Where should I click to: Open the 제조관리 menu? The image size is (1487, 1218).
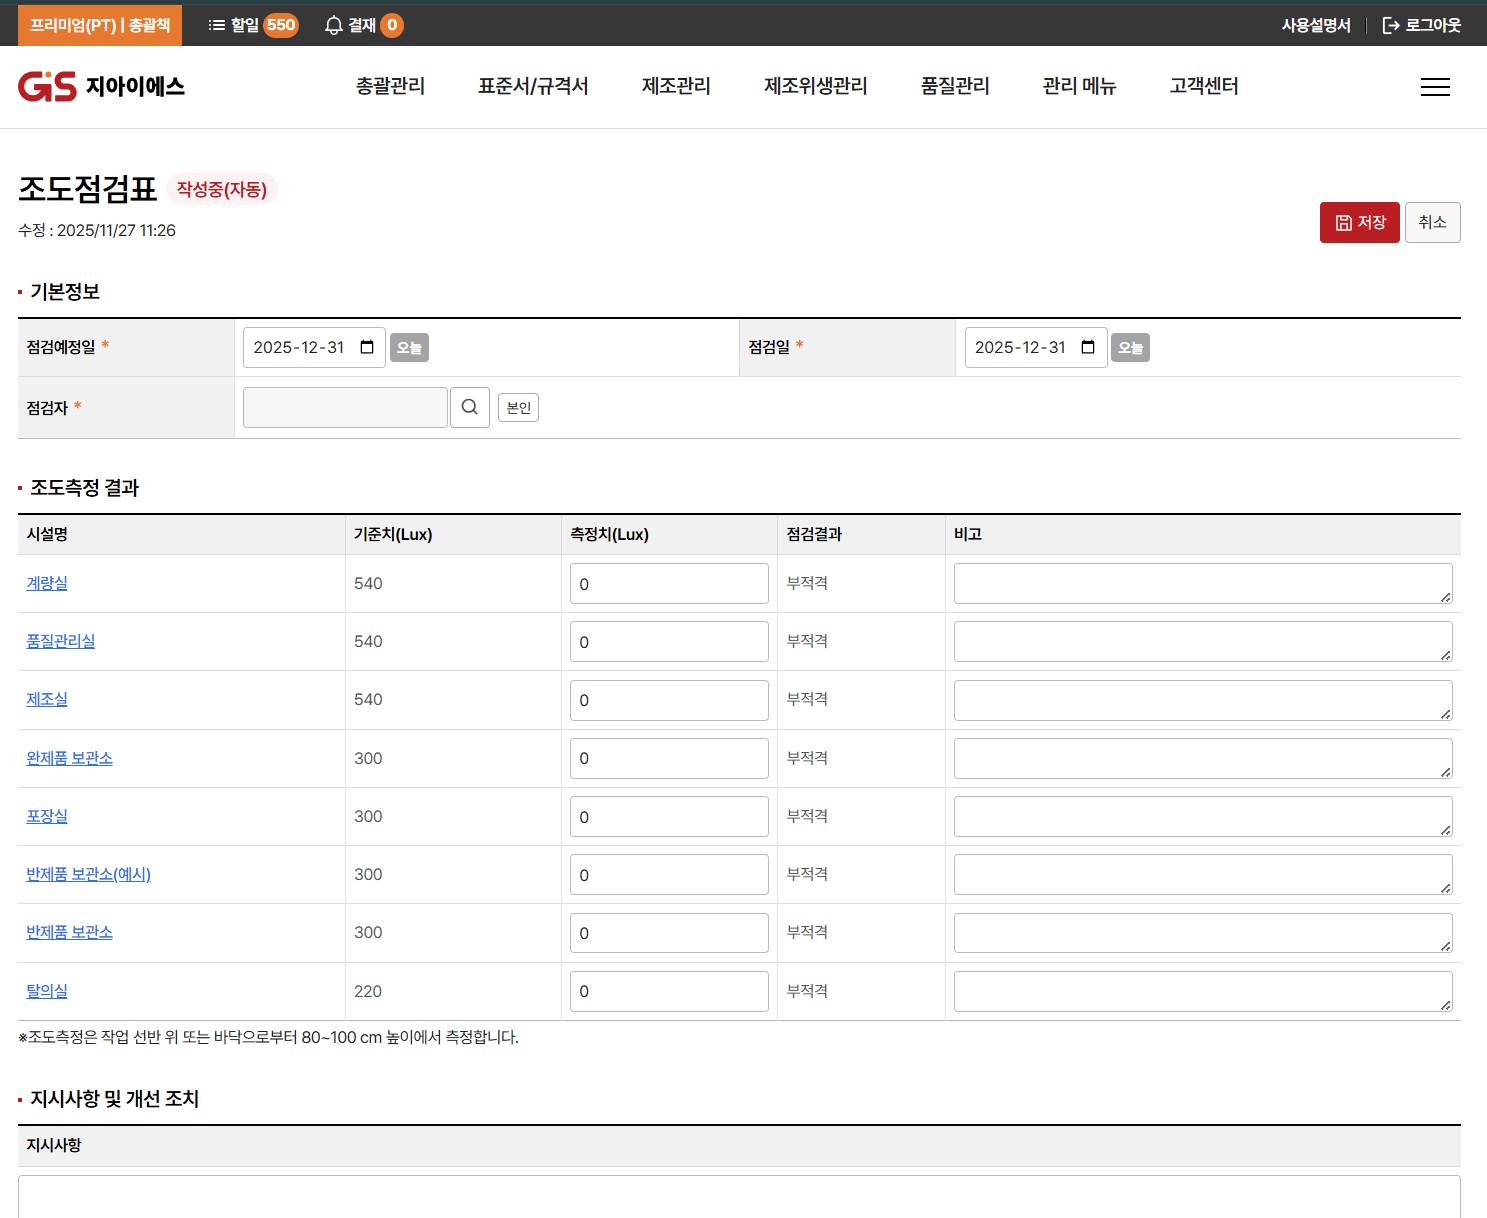676,87
